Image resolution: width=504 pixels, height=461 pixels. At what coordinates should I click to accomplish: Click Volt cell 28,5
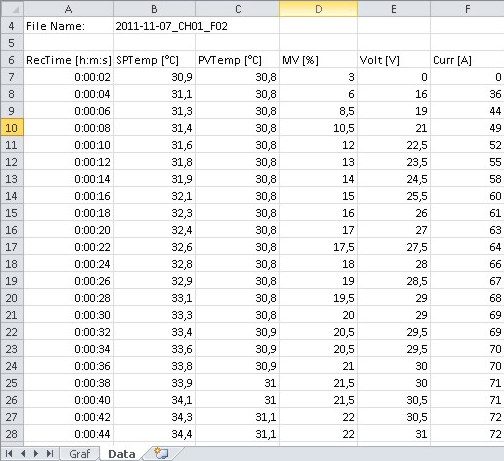(394, 281)
